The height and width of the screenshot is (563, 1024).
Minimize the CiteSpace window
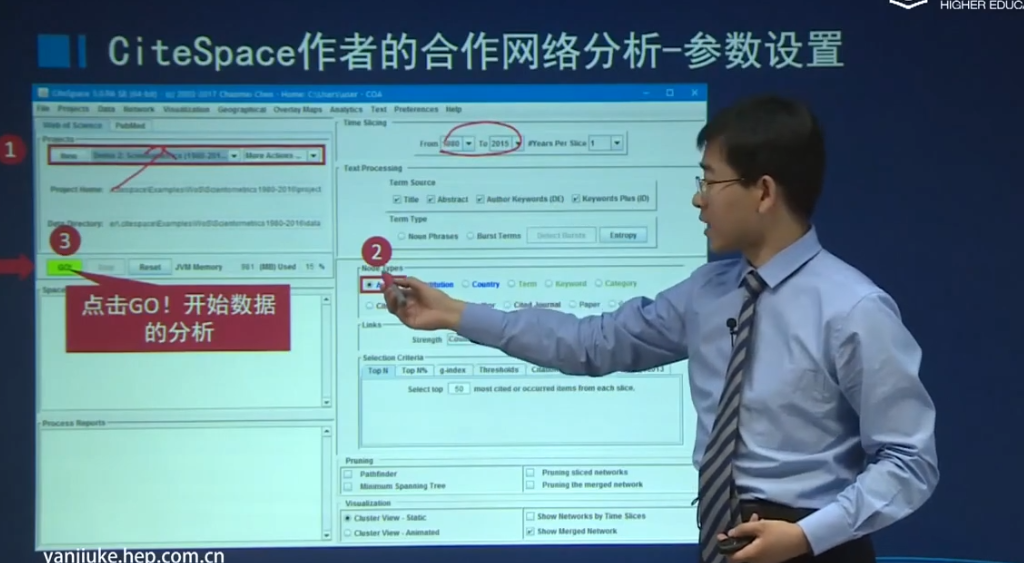[646, 93]
